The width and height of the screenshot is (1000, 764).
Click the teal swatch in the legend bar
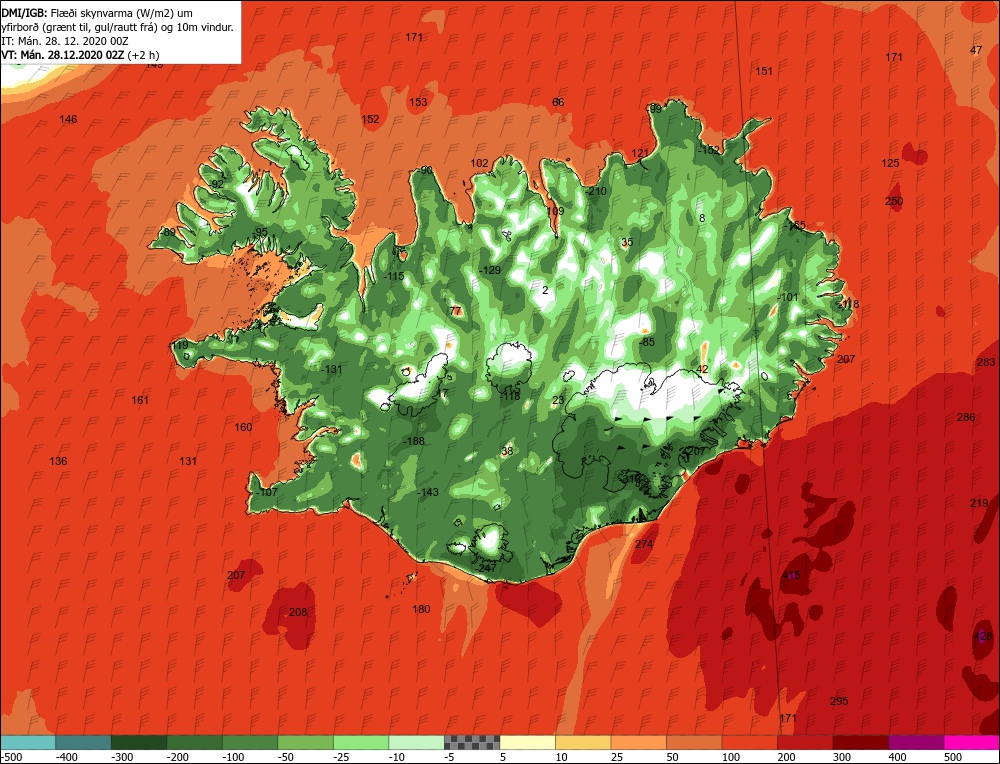[x=84, y=742]
